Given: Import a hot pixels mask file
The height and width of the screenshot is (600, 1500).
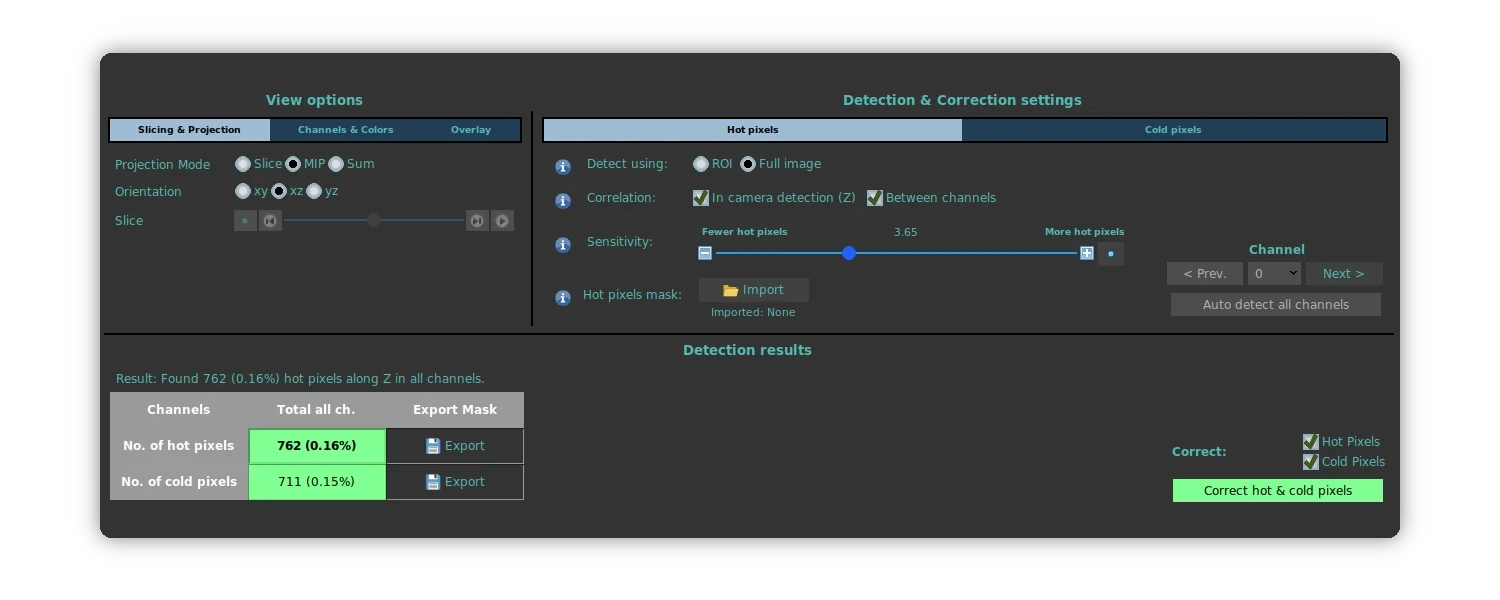Looking at the screenshot, I should [x=754, y=290].
